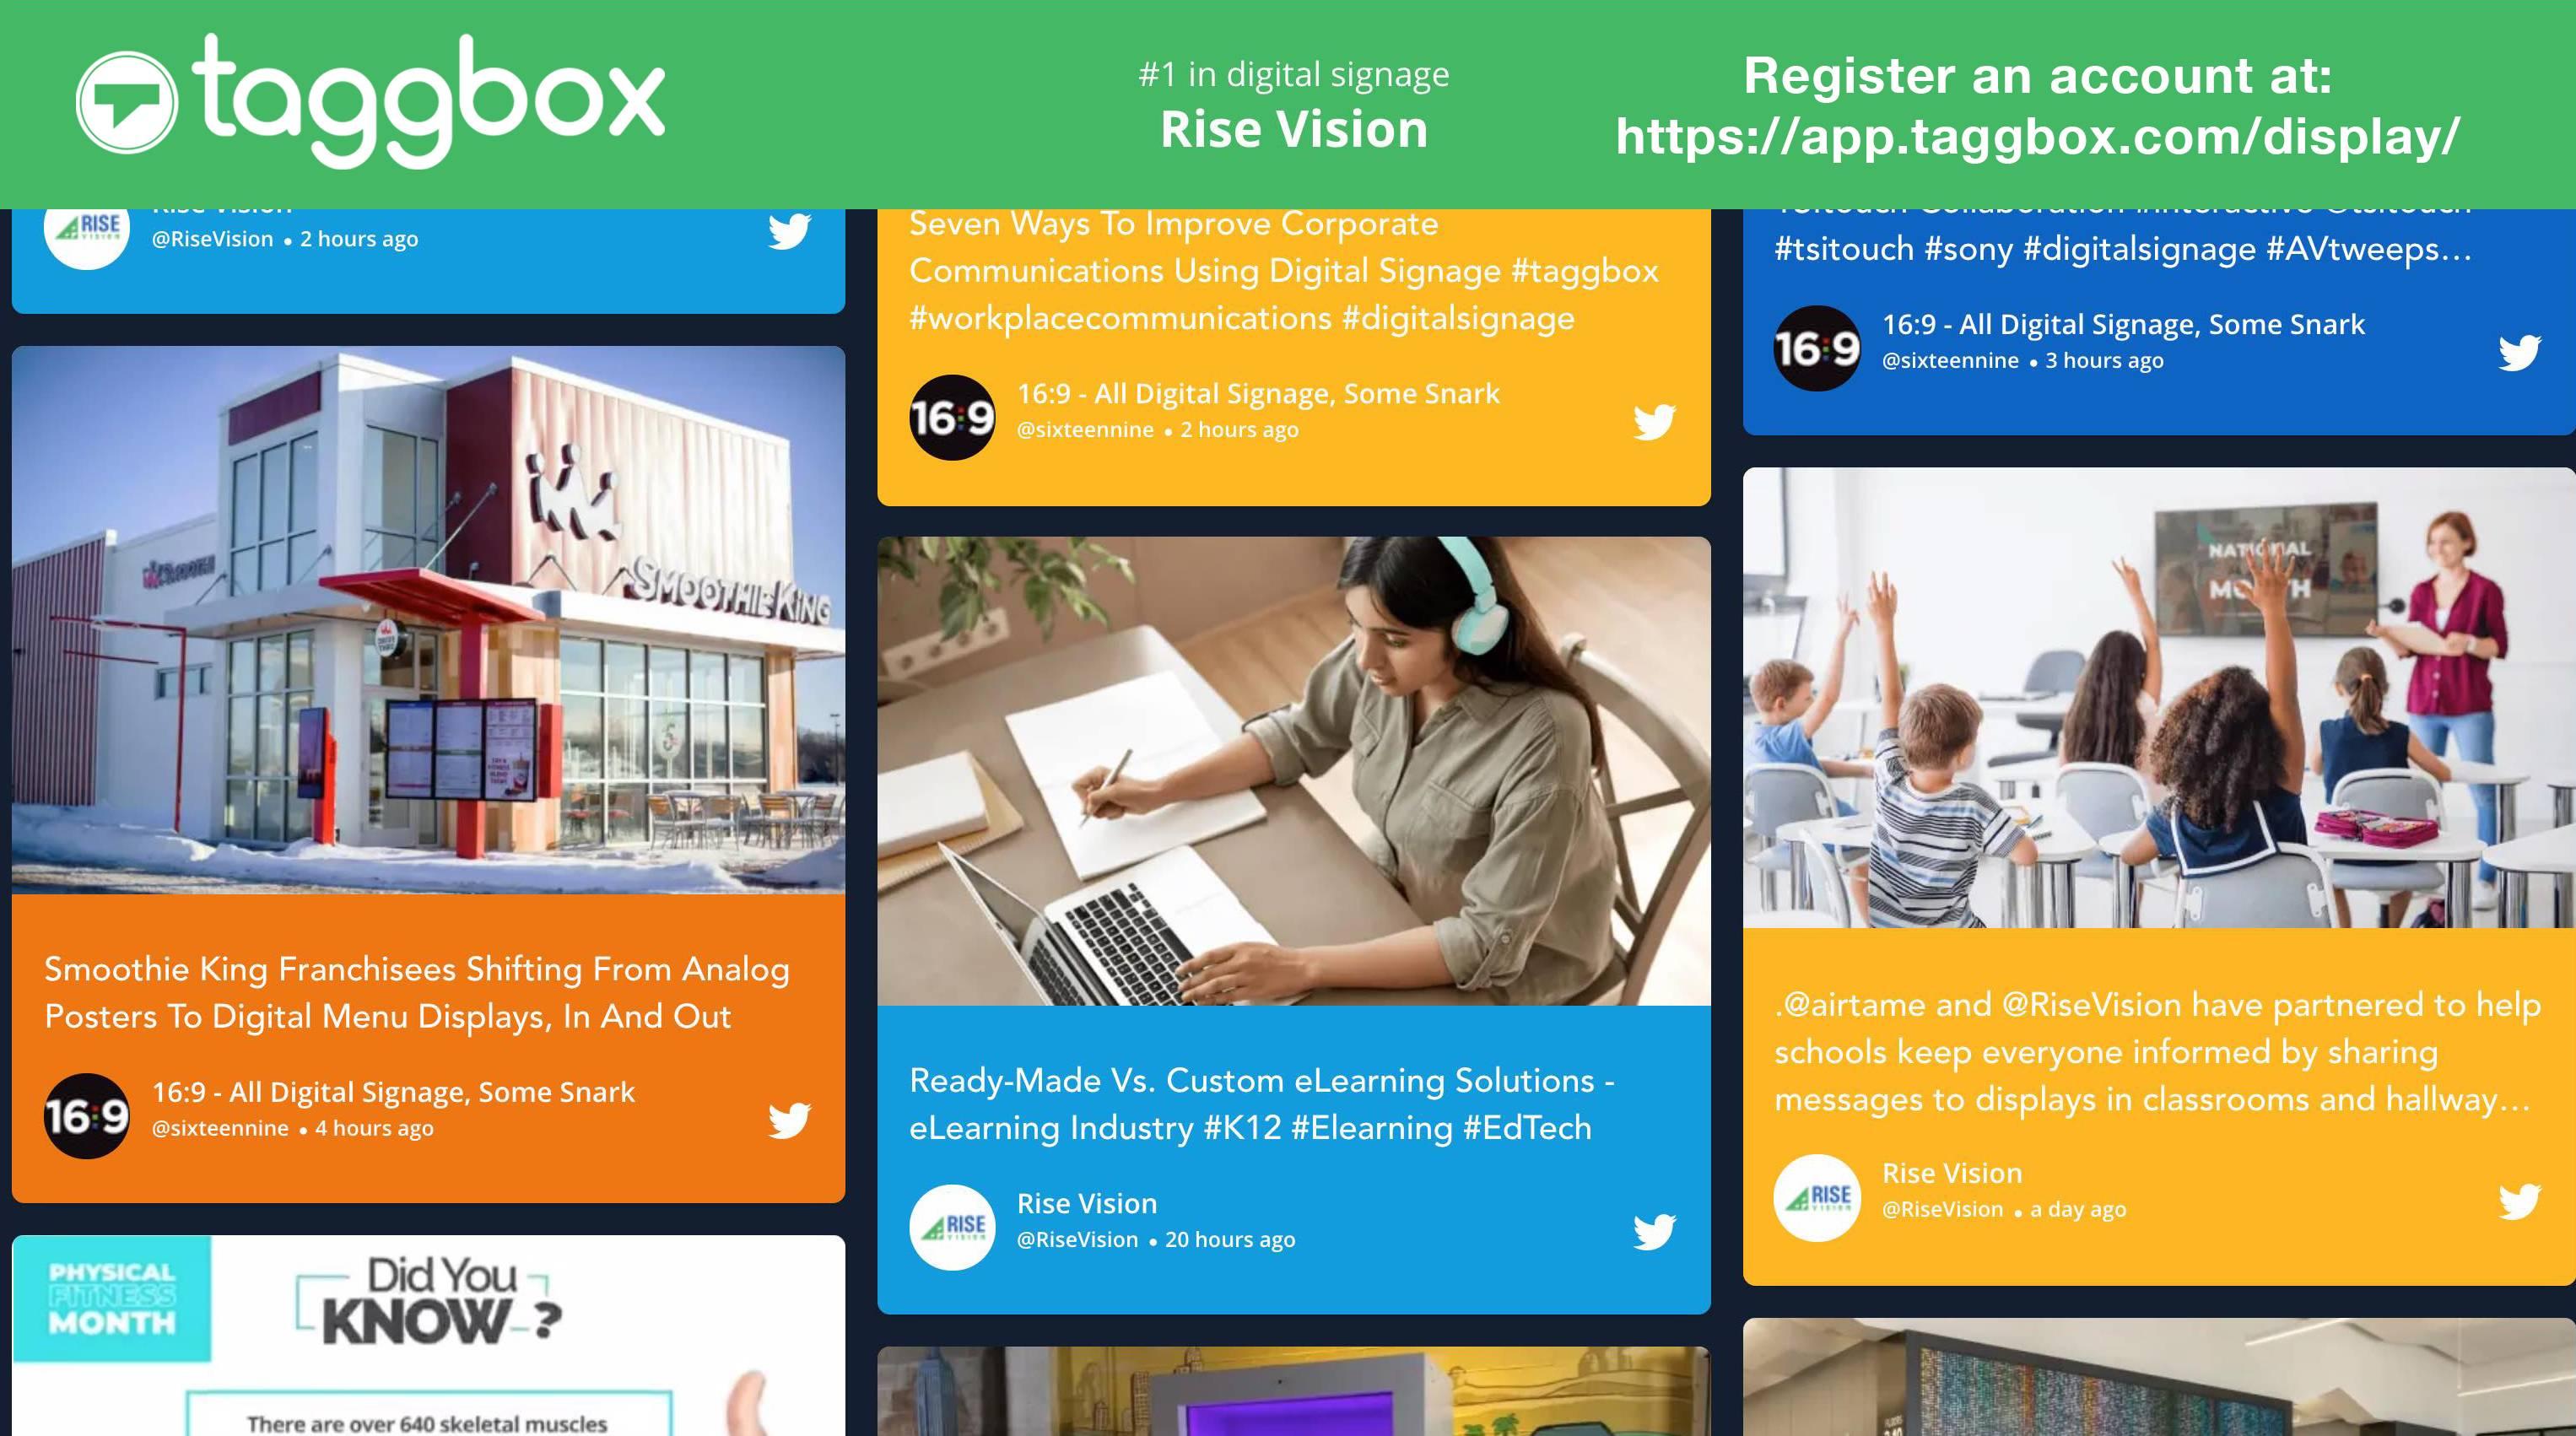Click Rise Vision avatar on the eLearning card
This screenshot has width=2576, height=1436.
pos(952,1227)
